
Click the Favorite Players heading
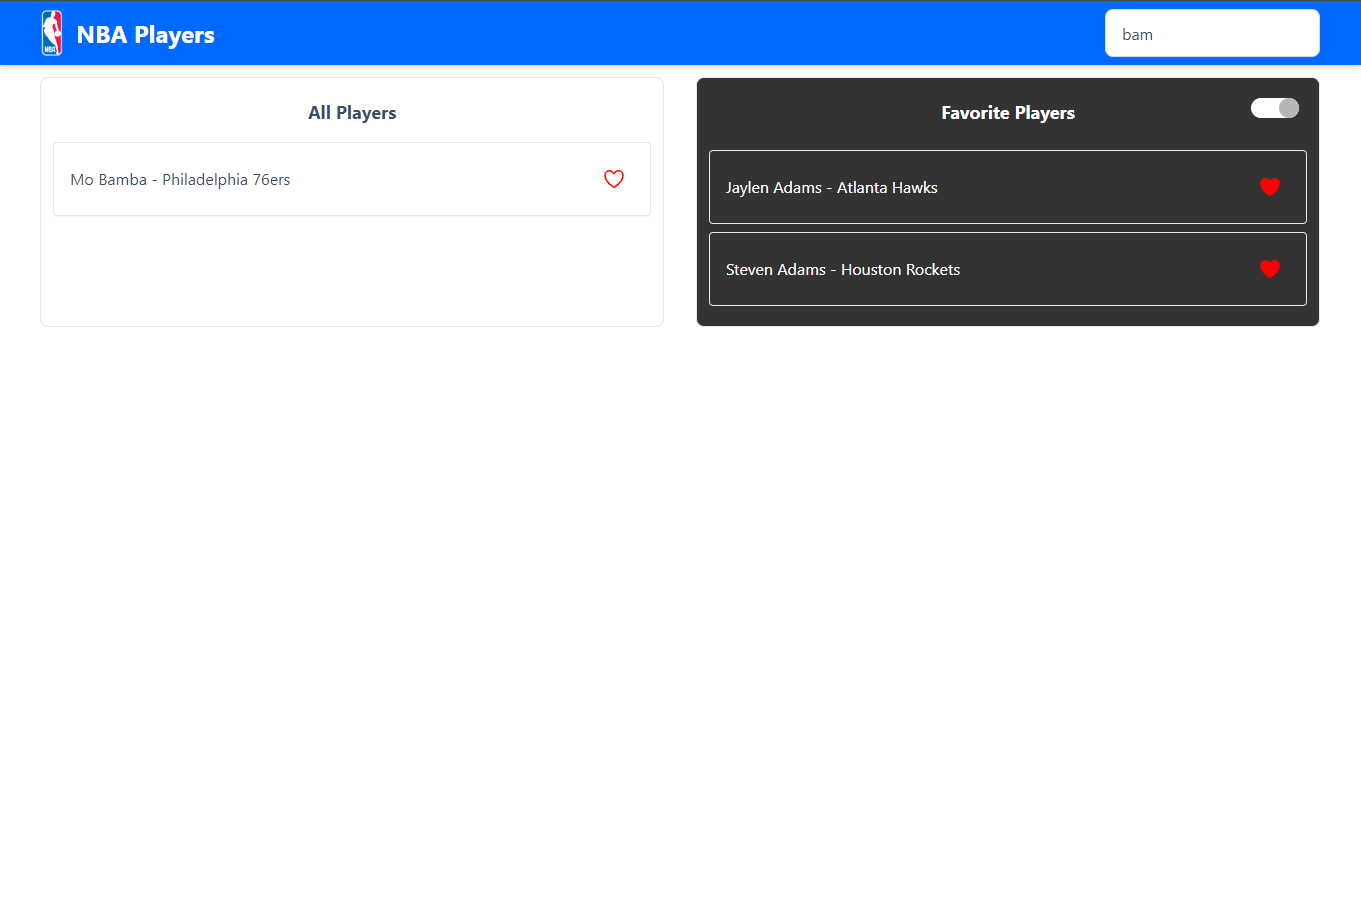click(1008, 113)
